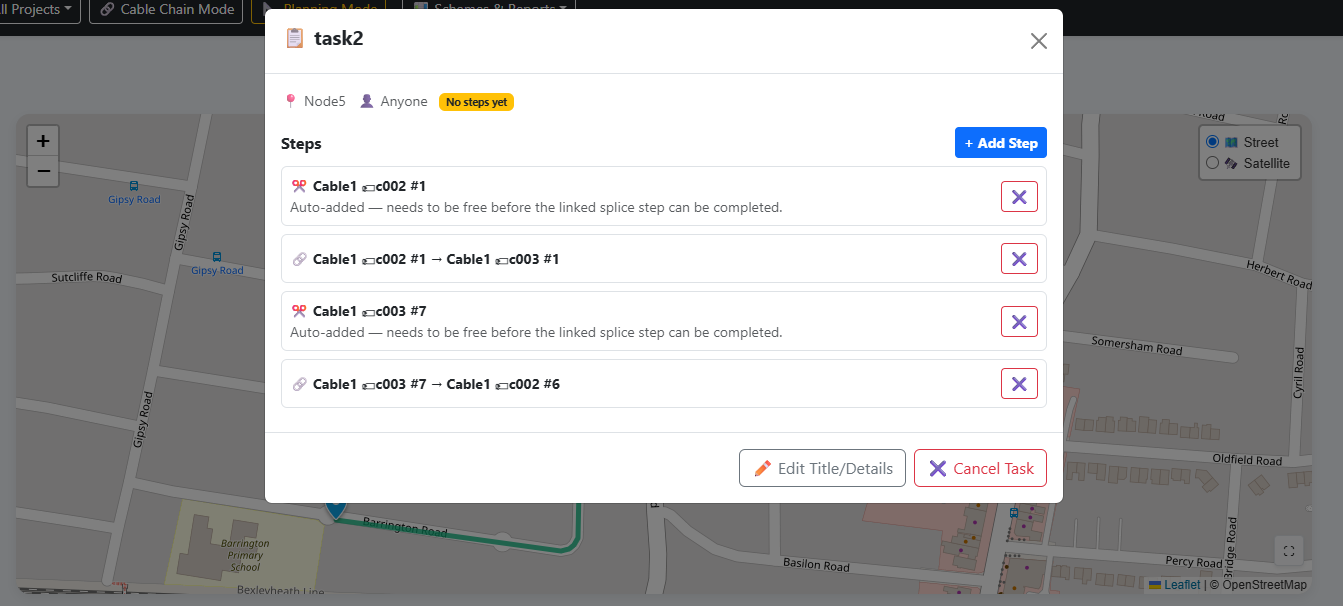Click the link icon of c002 #1 splice step

coord(298,259)
